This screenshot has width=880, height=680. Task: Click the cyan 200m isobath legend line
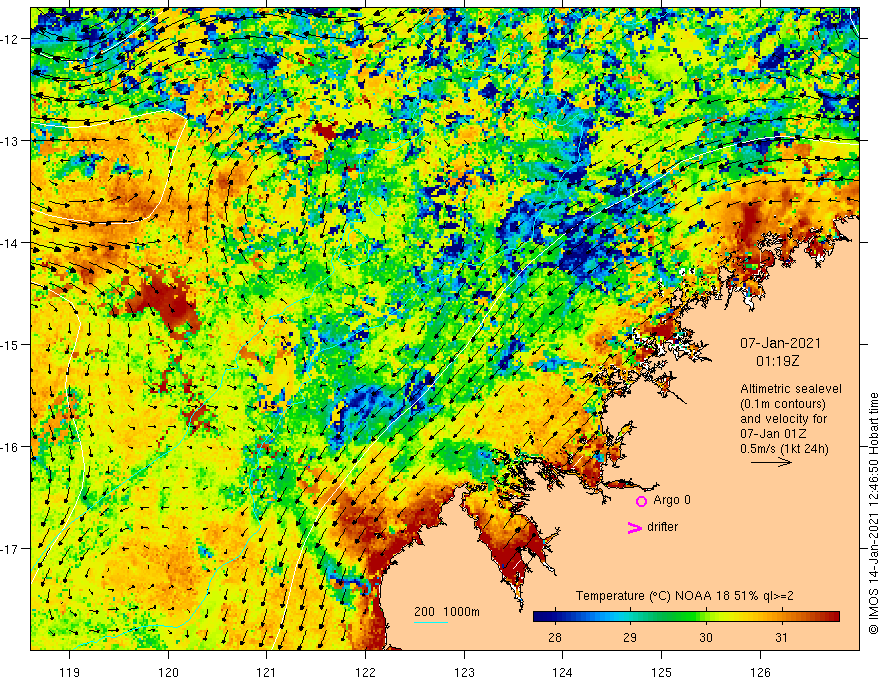pyautogui.click(x=430, y=622)
